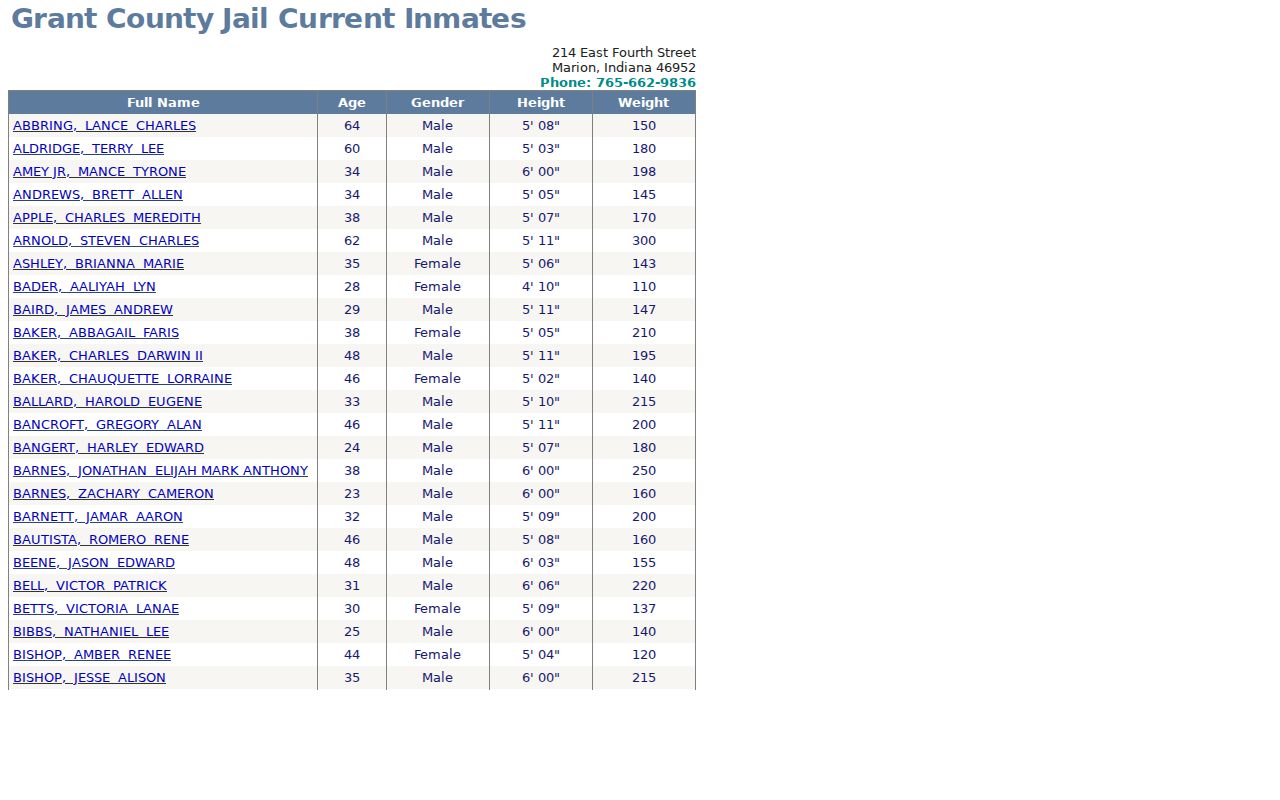The height and width of the screenshot is (800, 1280).
Task: Open ALDRIDGE, TERRY LEE inmate link
Action: click(x=88, y=149)
